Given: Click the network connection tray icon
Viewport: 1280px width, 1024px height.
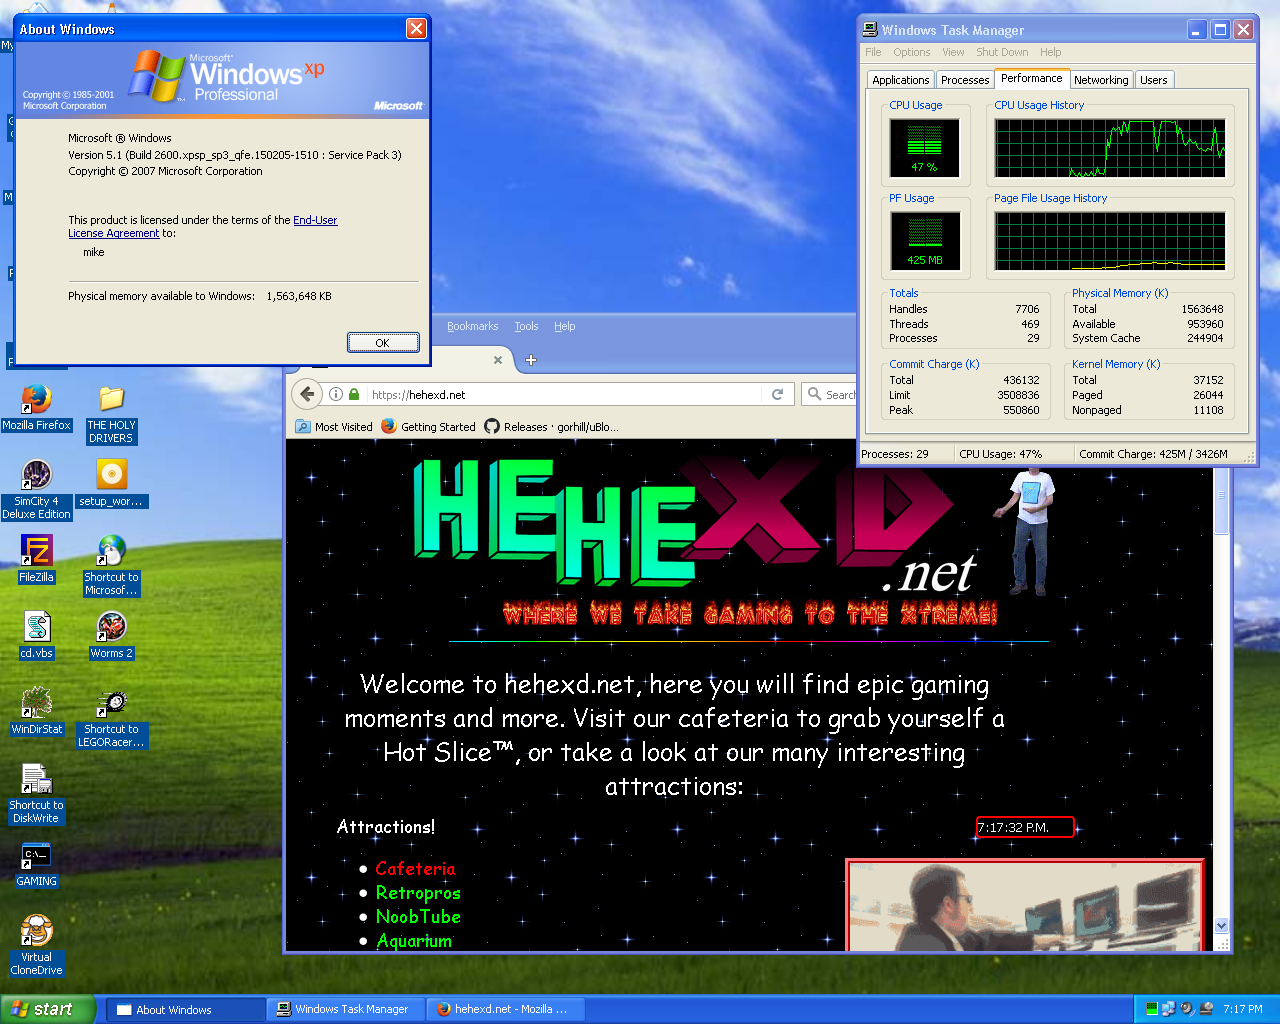Looking at the screenshot, I should pyautogui.click(x=1169, y=1009).
